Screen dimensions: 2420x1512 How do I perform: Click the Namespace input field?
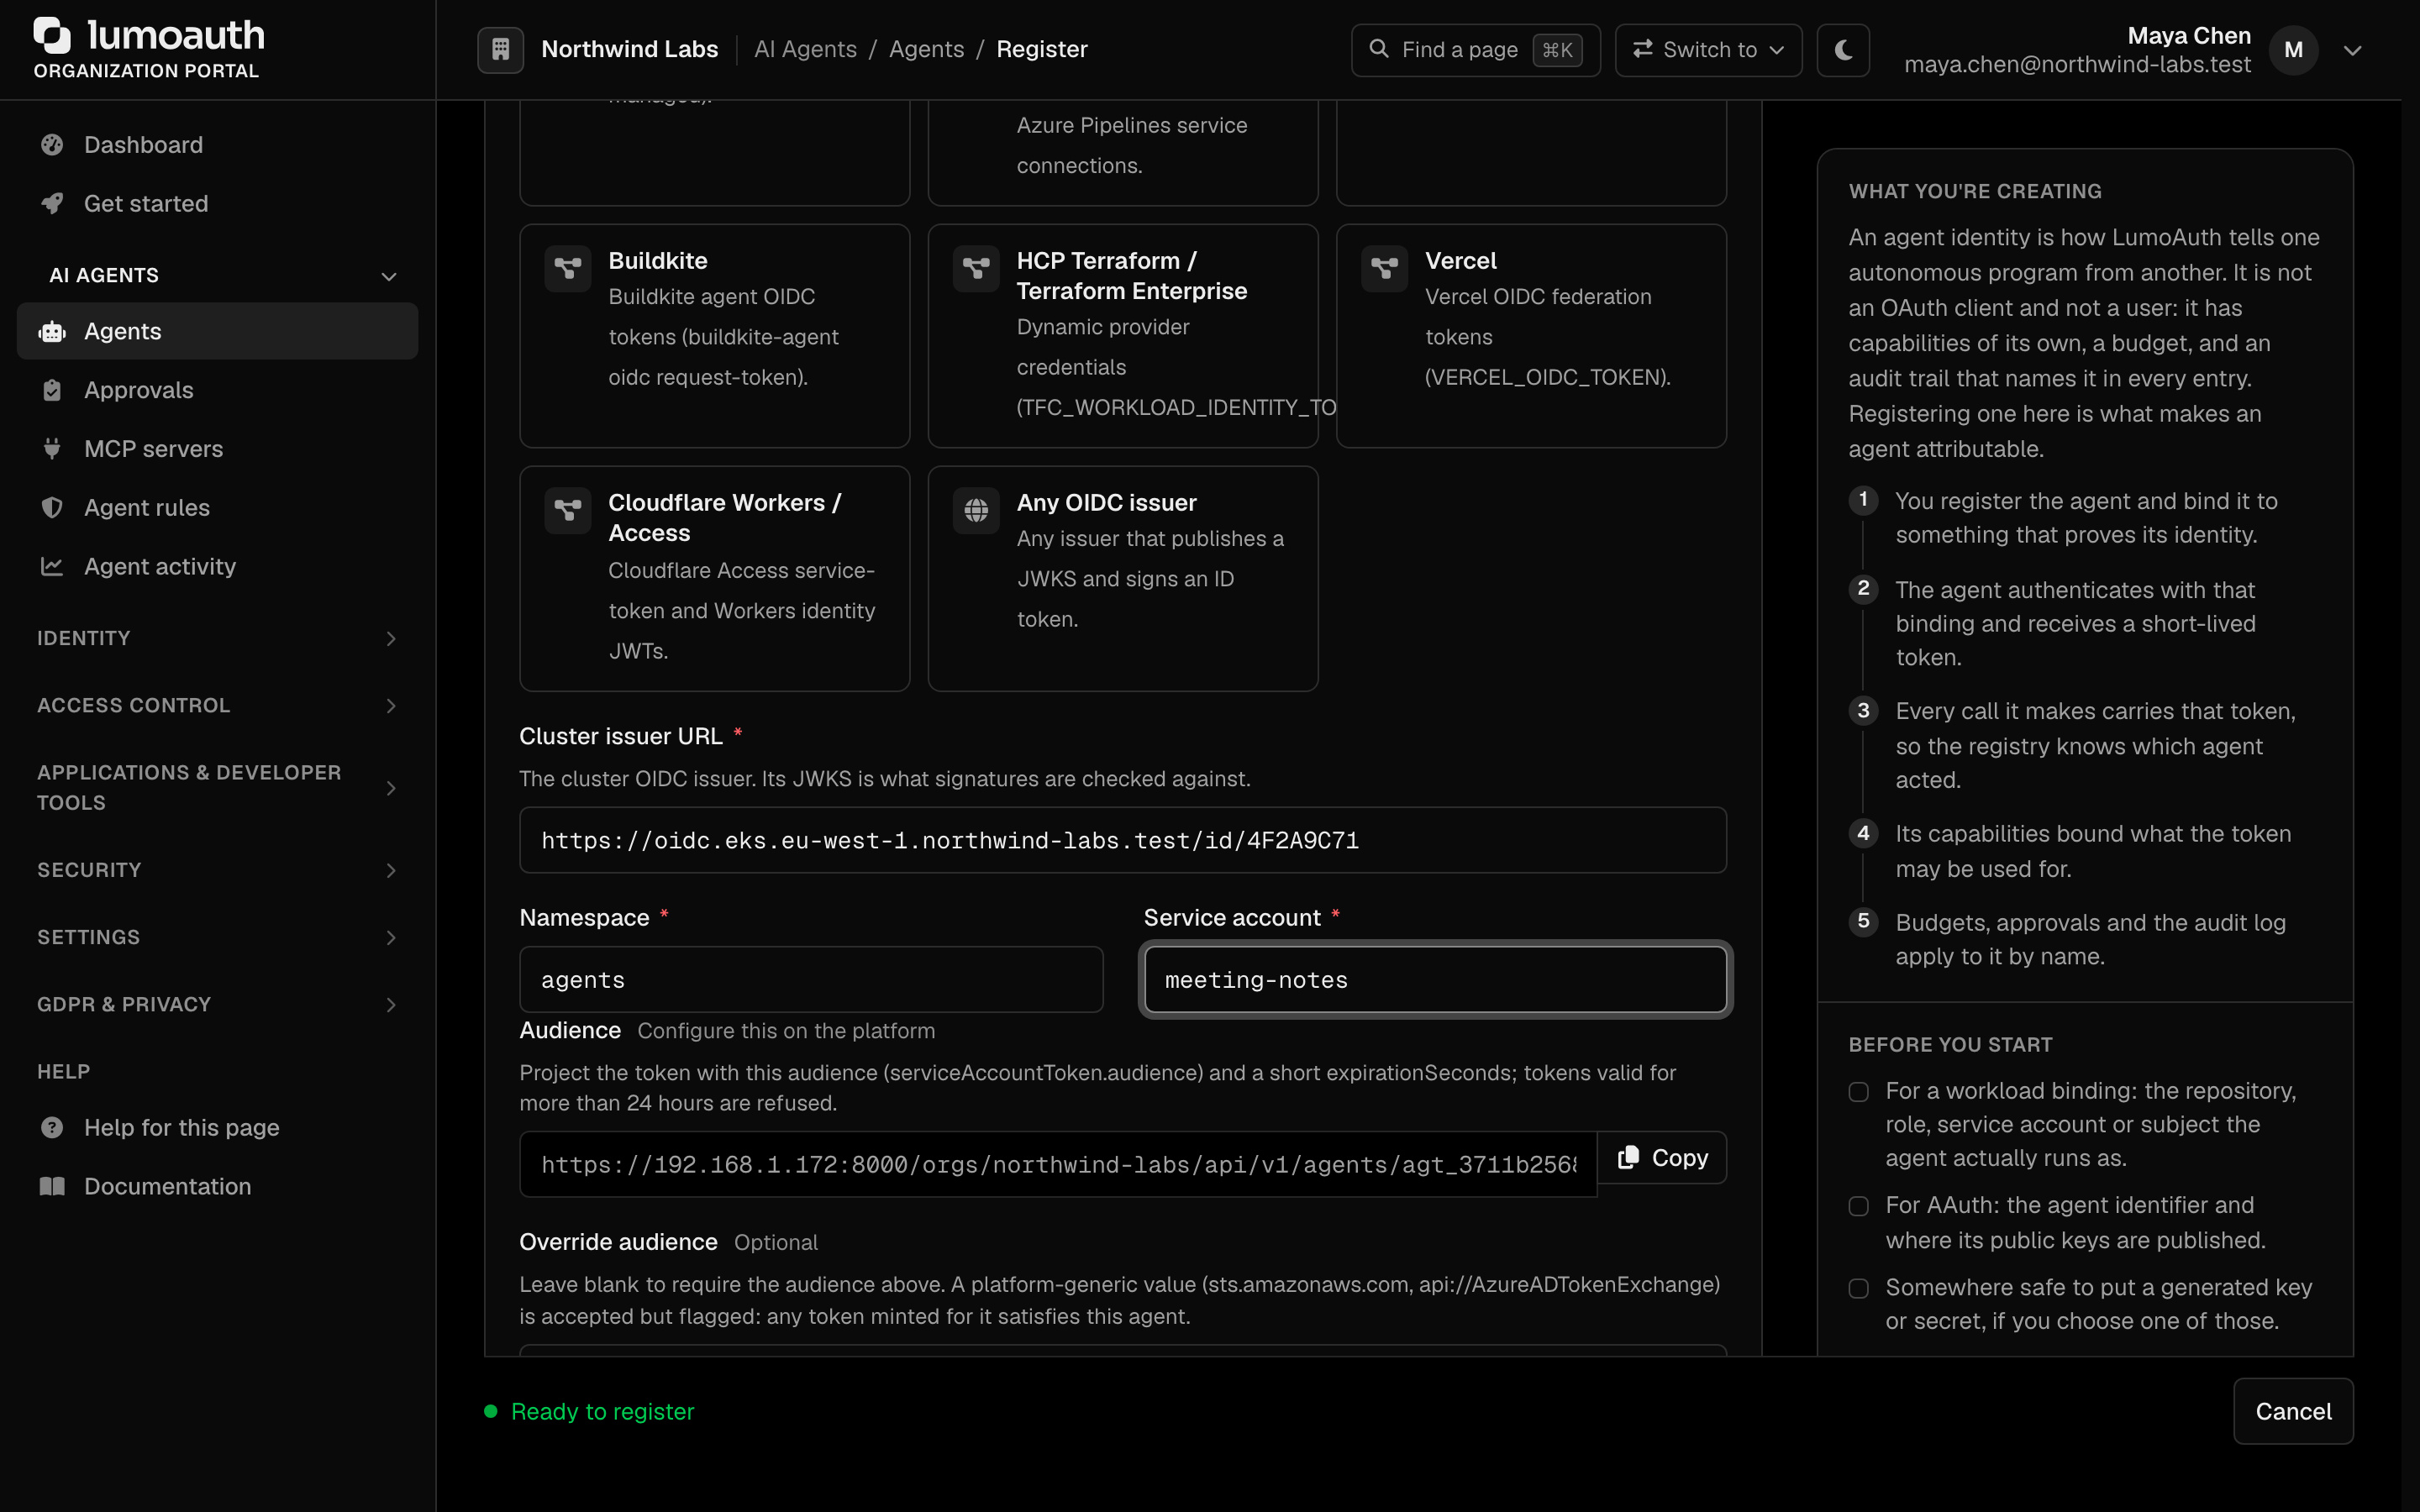point(811,980)
